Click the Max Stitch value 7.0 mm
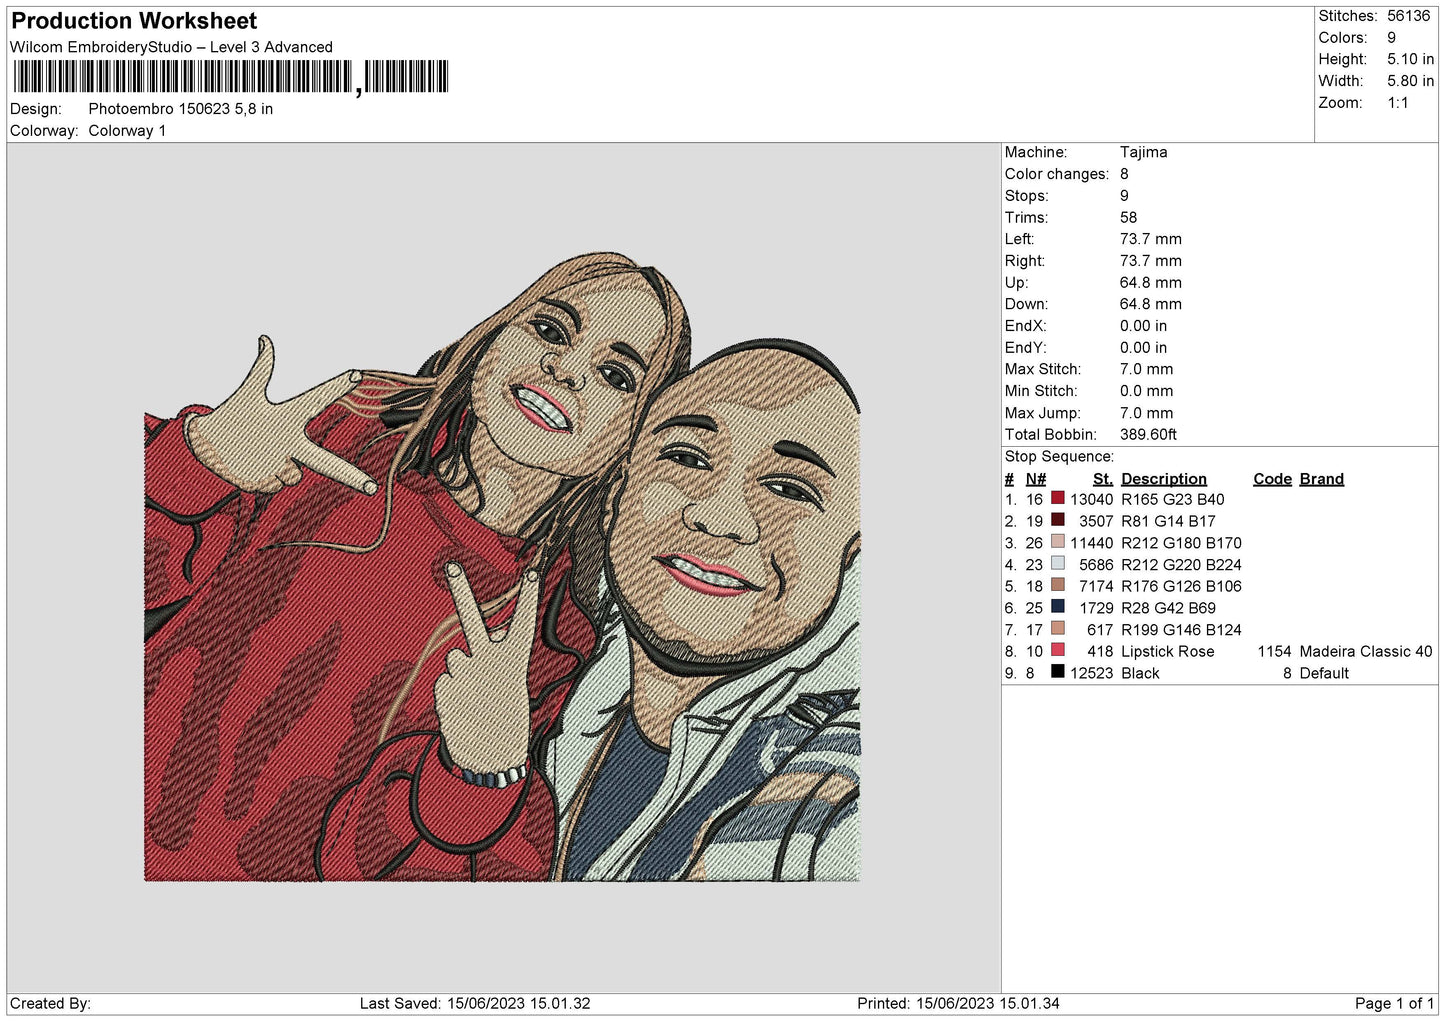 click(1147, 370)
